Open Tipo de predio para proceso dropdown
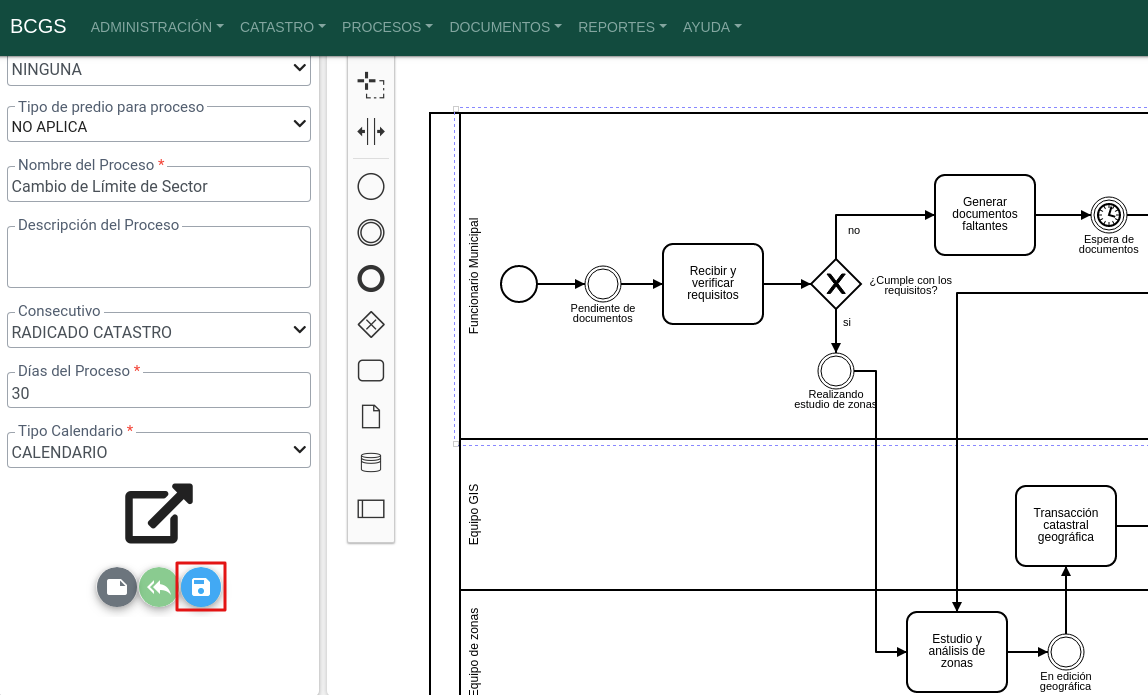 (159, 126)
